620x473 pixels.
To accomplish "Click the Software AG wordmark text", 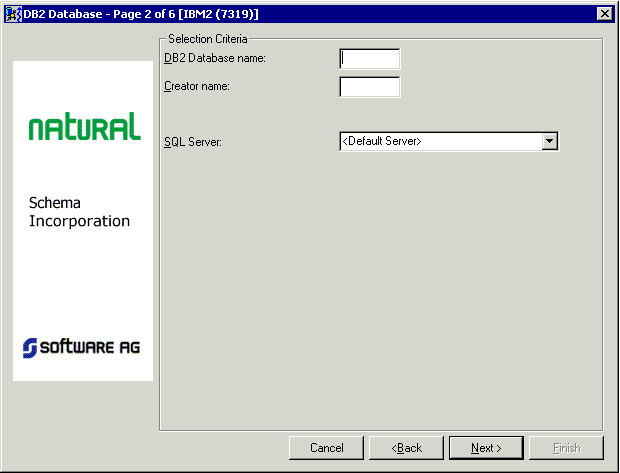I will pyautogui.click(x=90, y=347).
